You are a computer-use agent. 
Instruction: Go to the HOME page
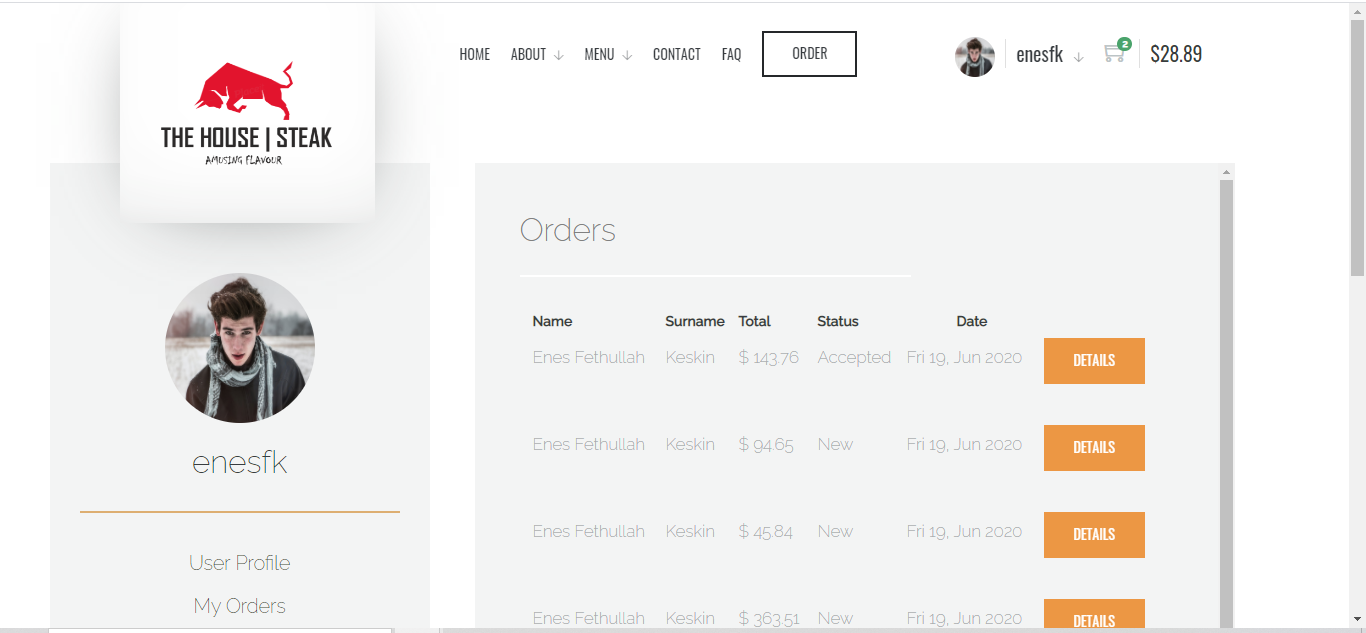coord(475,54)
